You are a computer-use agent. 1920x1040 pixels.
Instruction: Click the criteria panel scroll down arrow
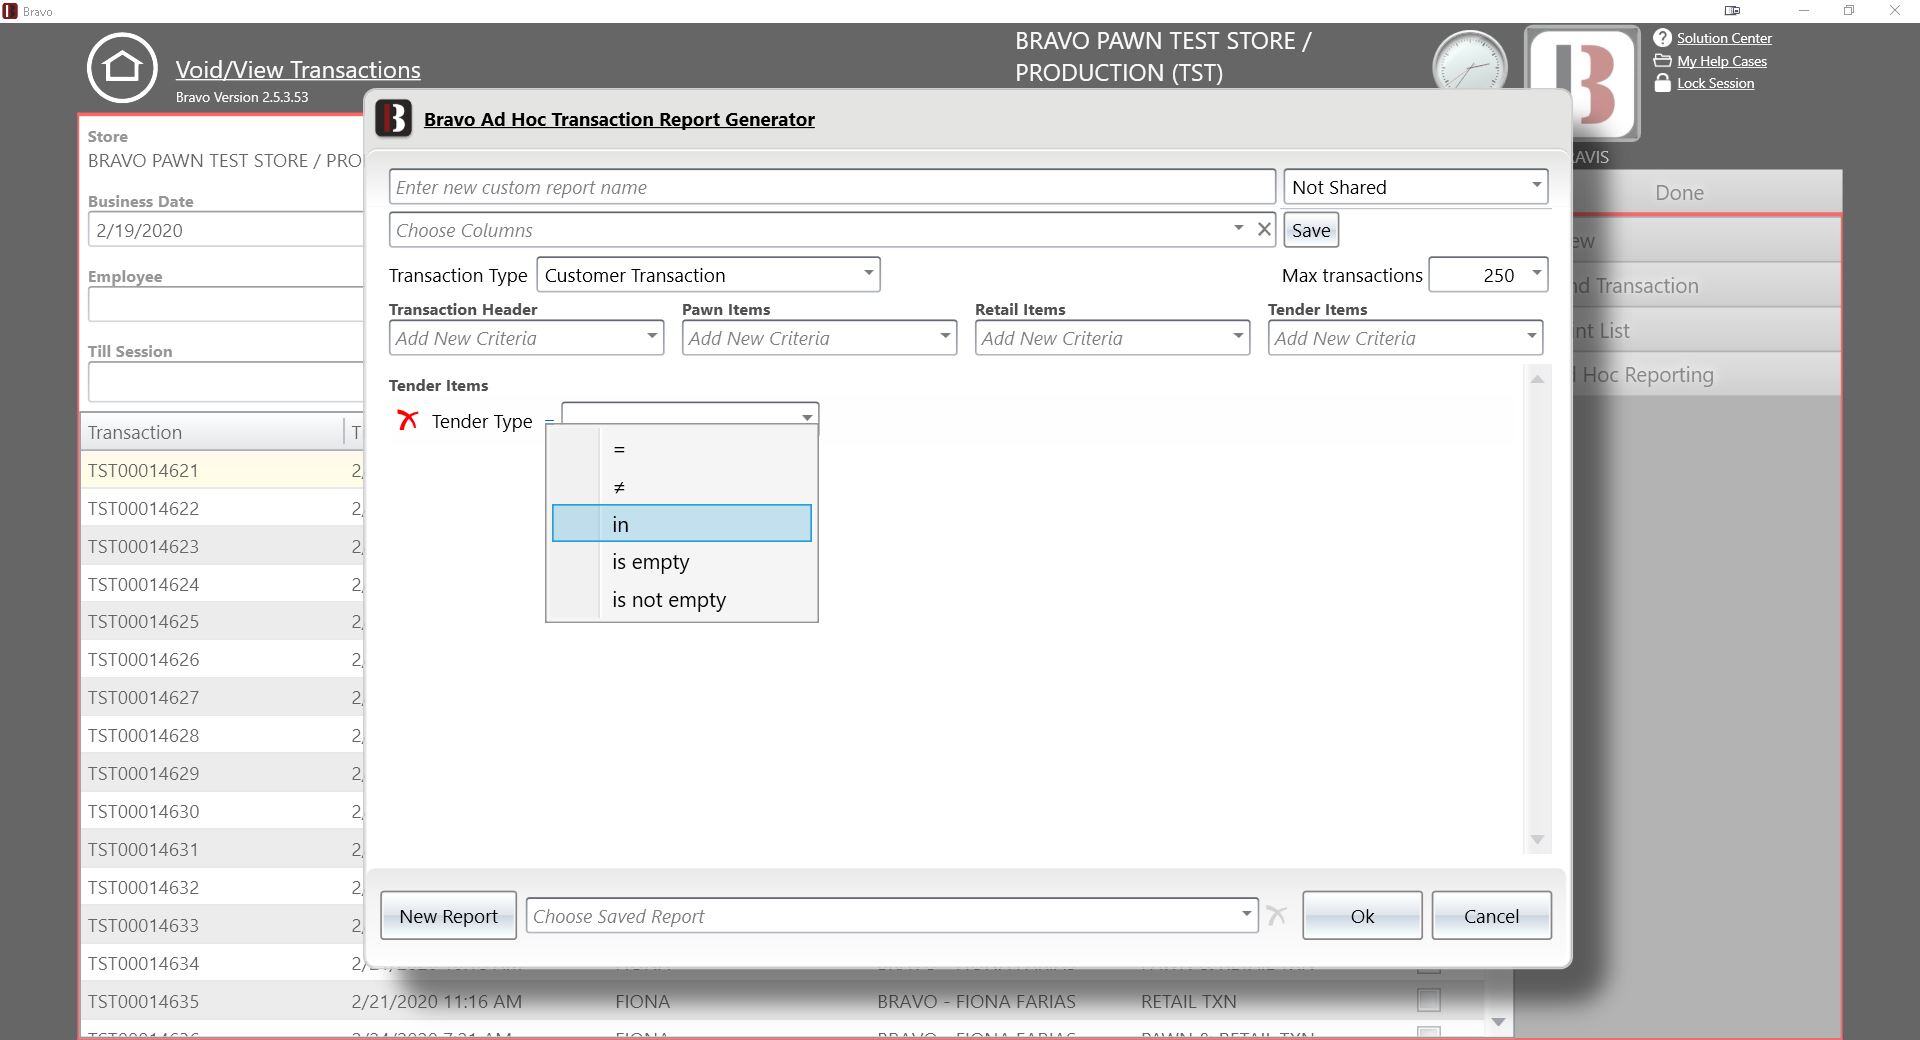pos(1538,840)
